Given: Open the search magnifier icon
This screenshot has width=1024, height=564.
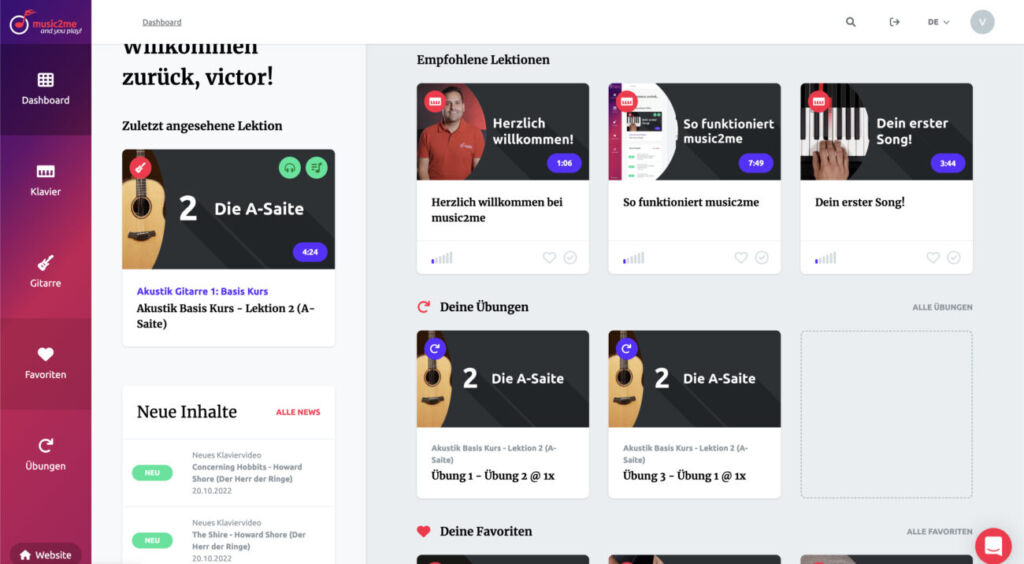Looking at the screenshot, I should [x=850, y=22].
